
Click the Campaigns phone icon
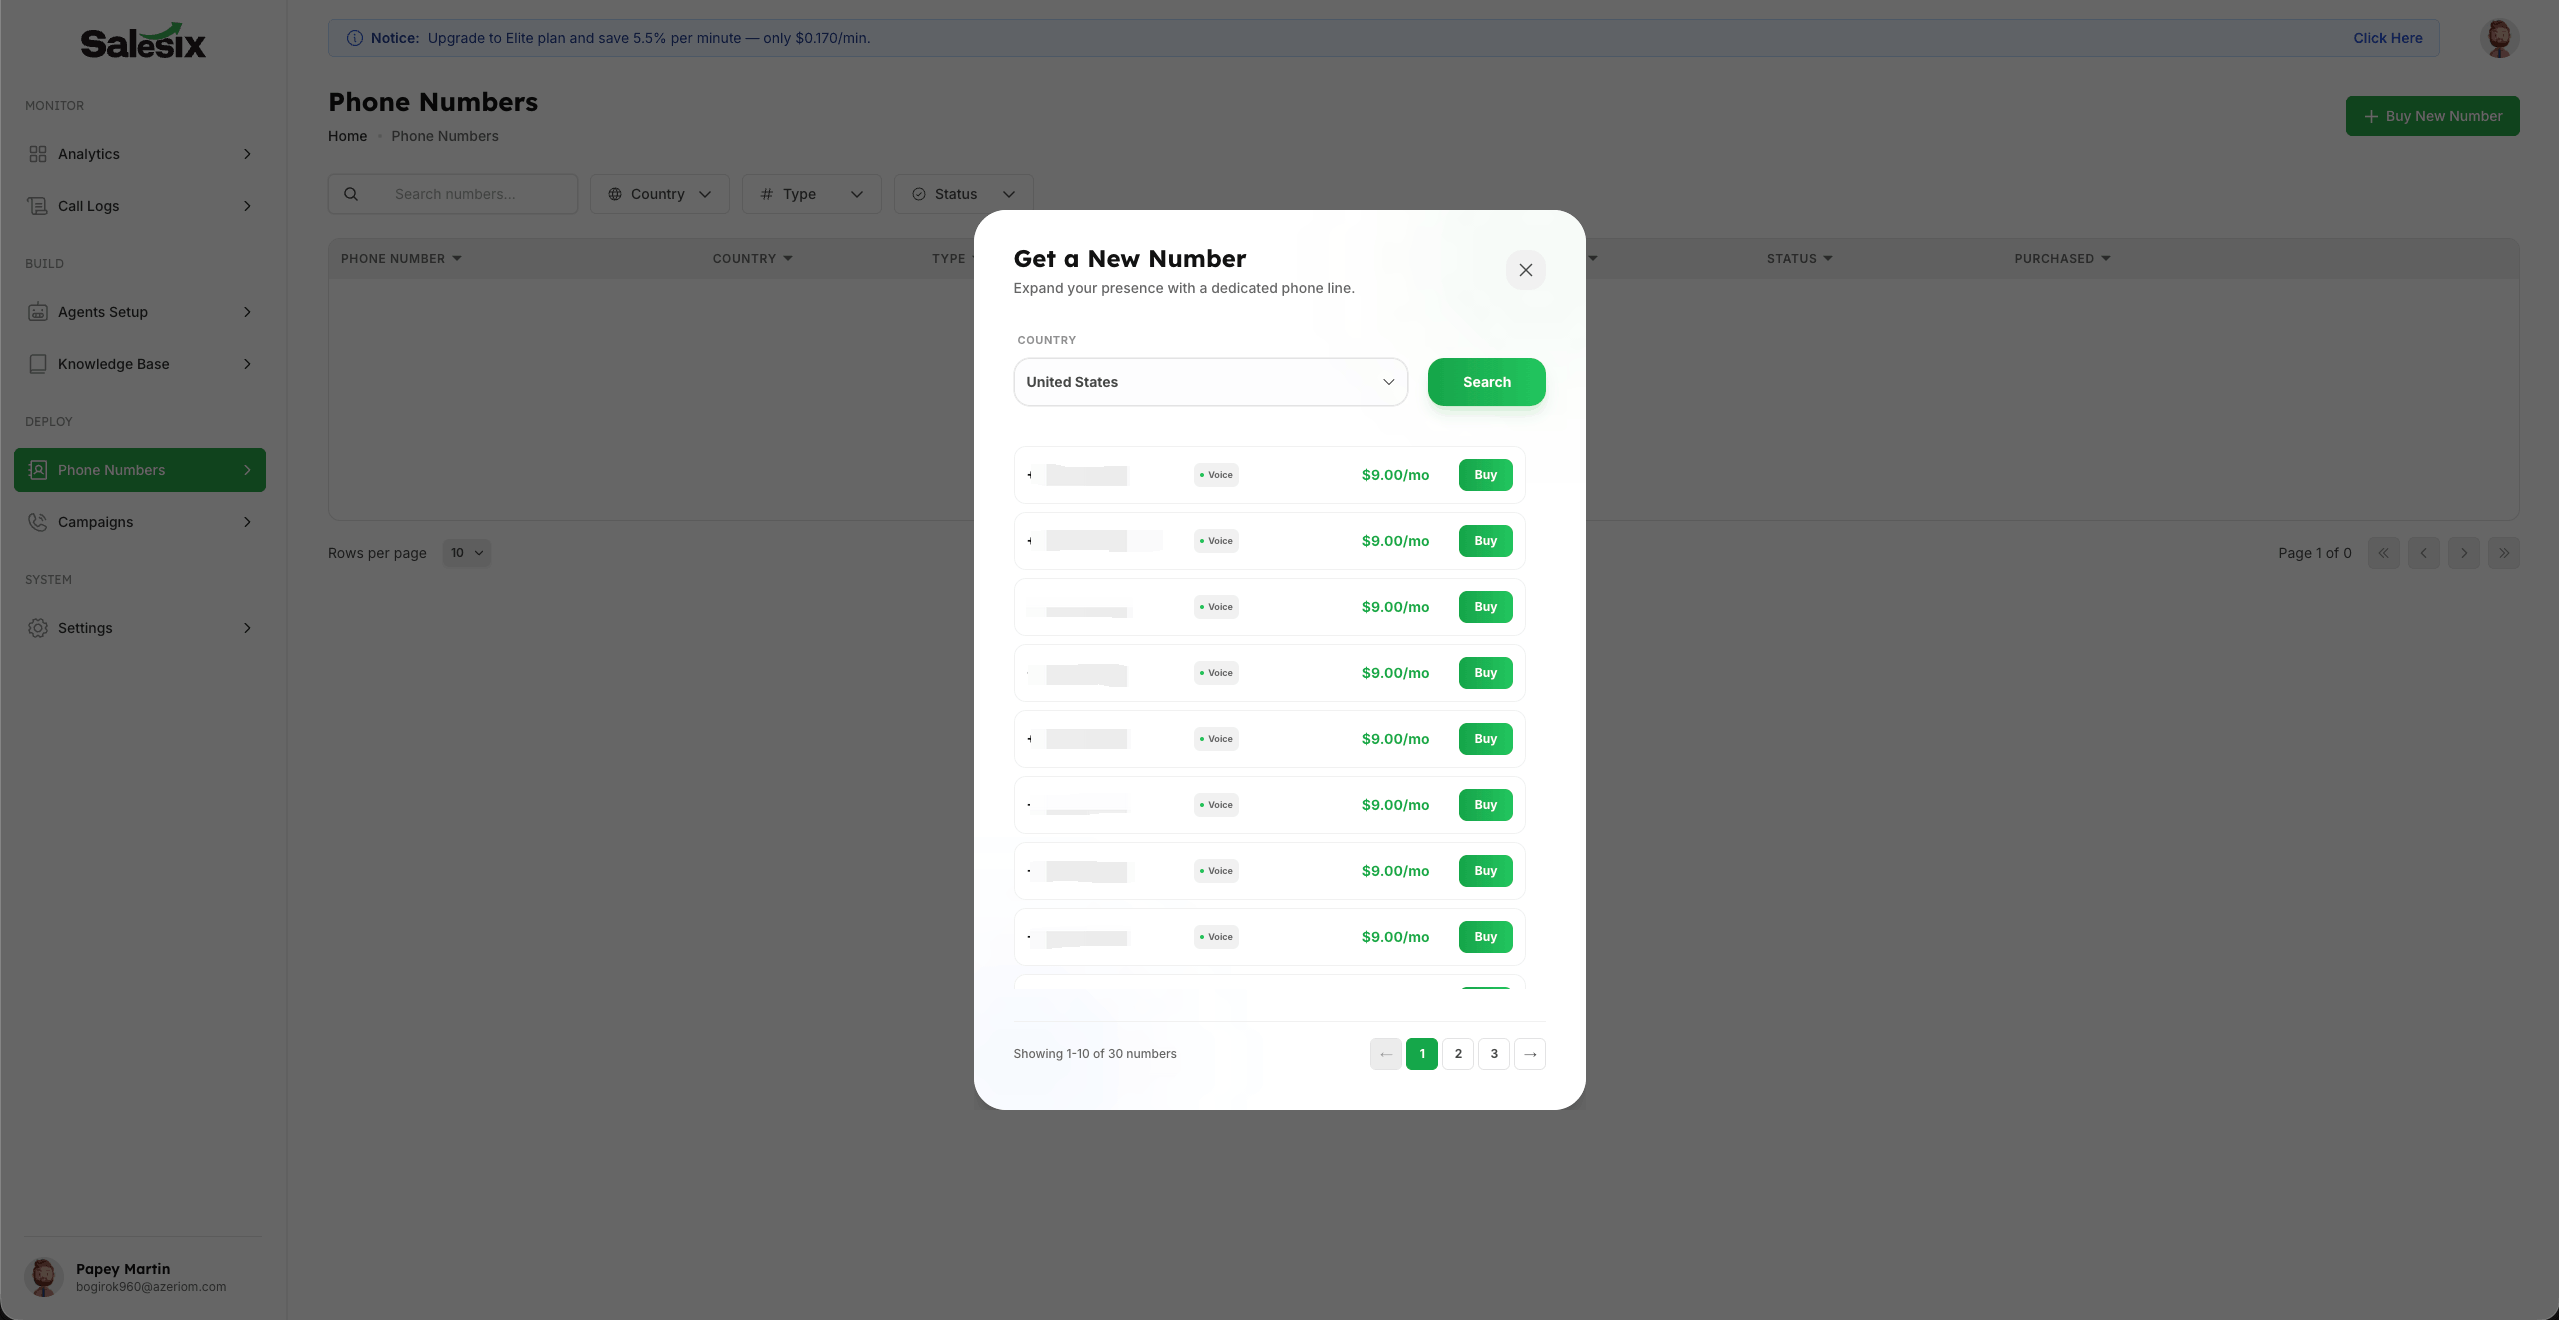[x=37, y=521]
